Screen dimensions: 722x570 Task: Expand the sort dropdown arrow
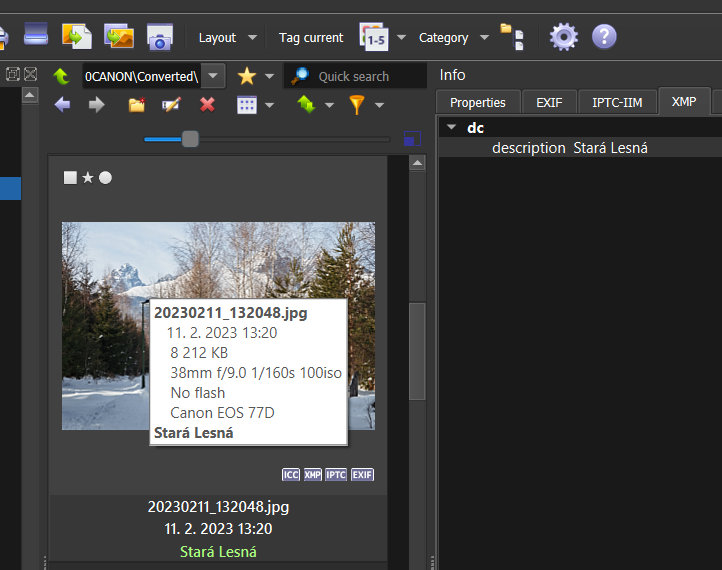pyautogui.click(x=329, y=105)
